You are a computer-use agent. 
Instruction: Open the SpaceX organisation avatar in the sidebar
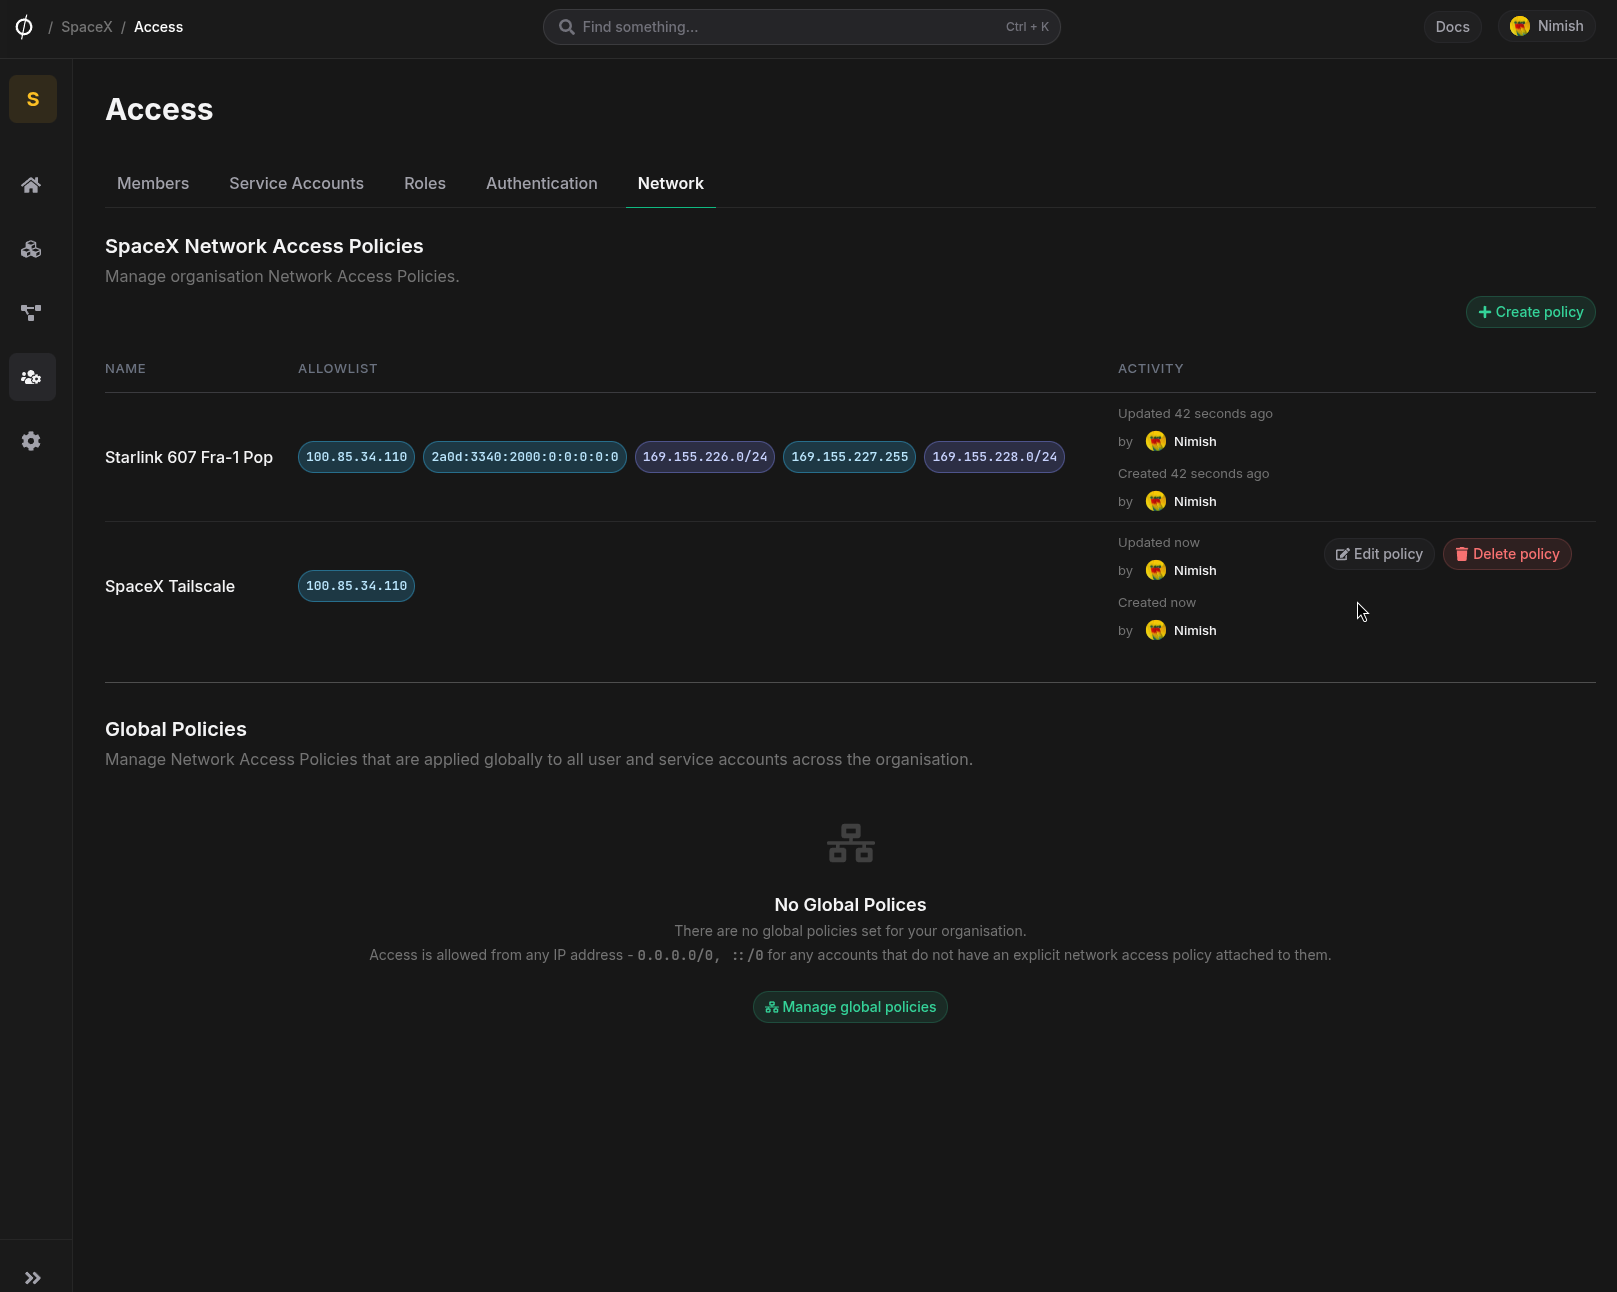(33, 99)
